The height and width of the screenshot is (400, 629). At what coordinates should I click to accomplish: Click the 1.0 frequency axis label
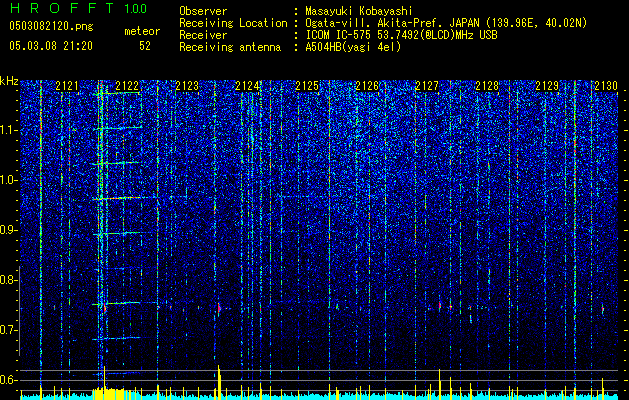pyautogui.click(x=9, y=181)
